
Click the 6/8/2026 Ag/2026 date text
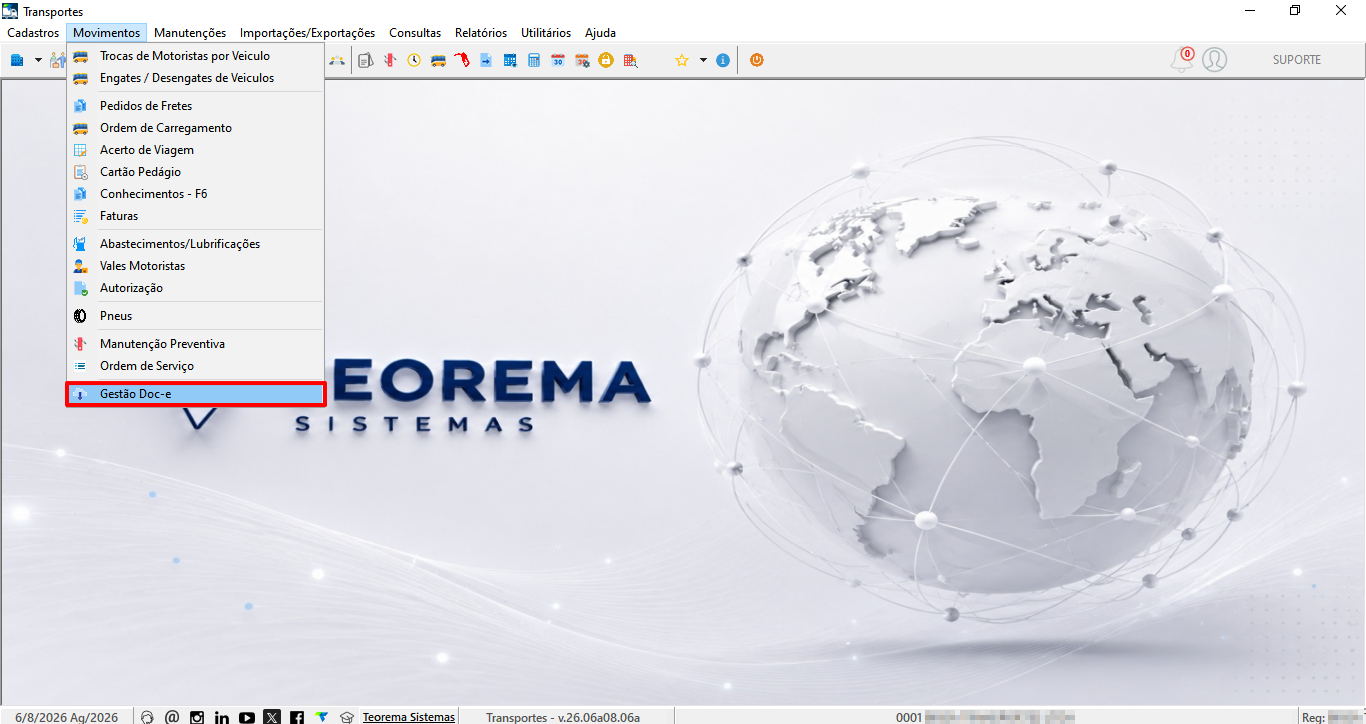[x=66, y=717]
